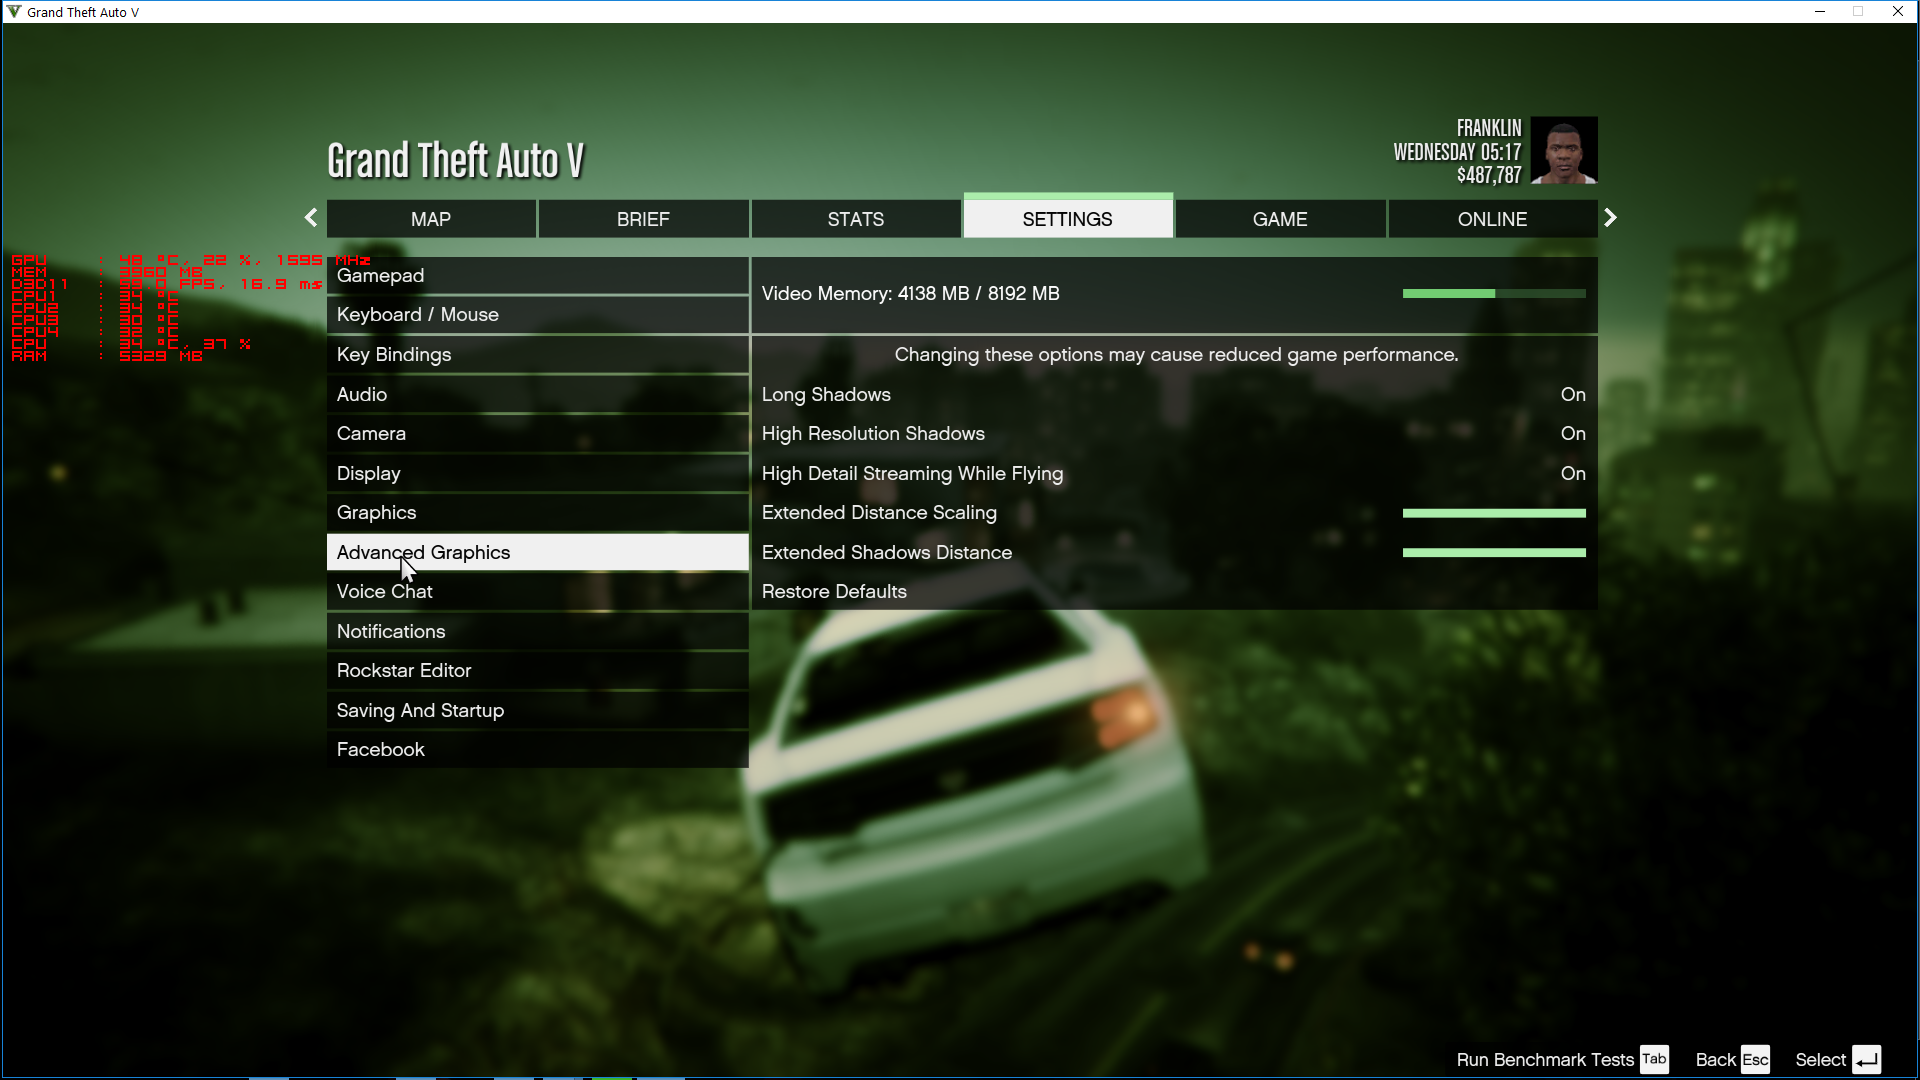The width and height of the screenshot is (1920, 1080).
Task: Click the WEDNESDAY 05:17 time display
Action: pos(1457,152)
